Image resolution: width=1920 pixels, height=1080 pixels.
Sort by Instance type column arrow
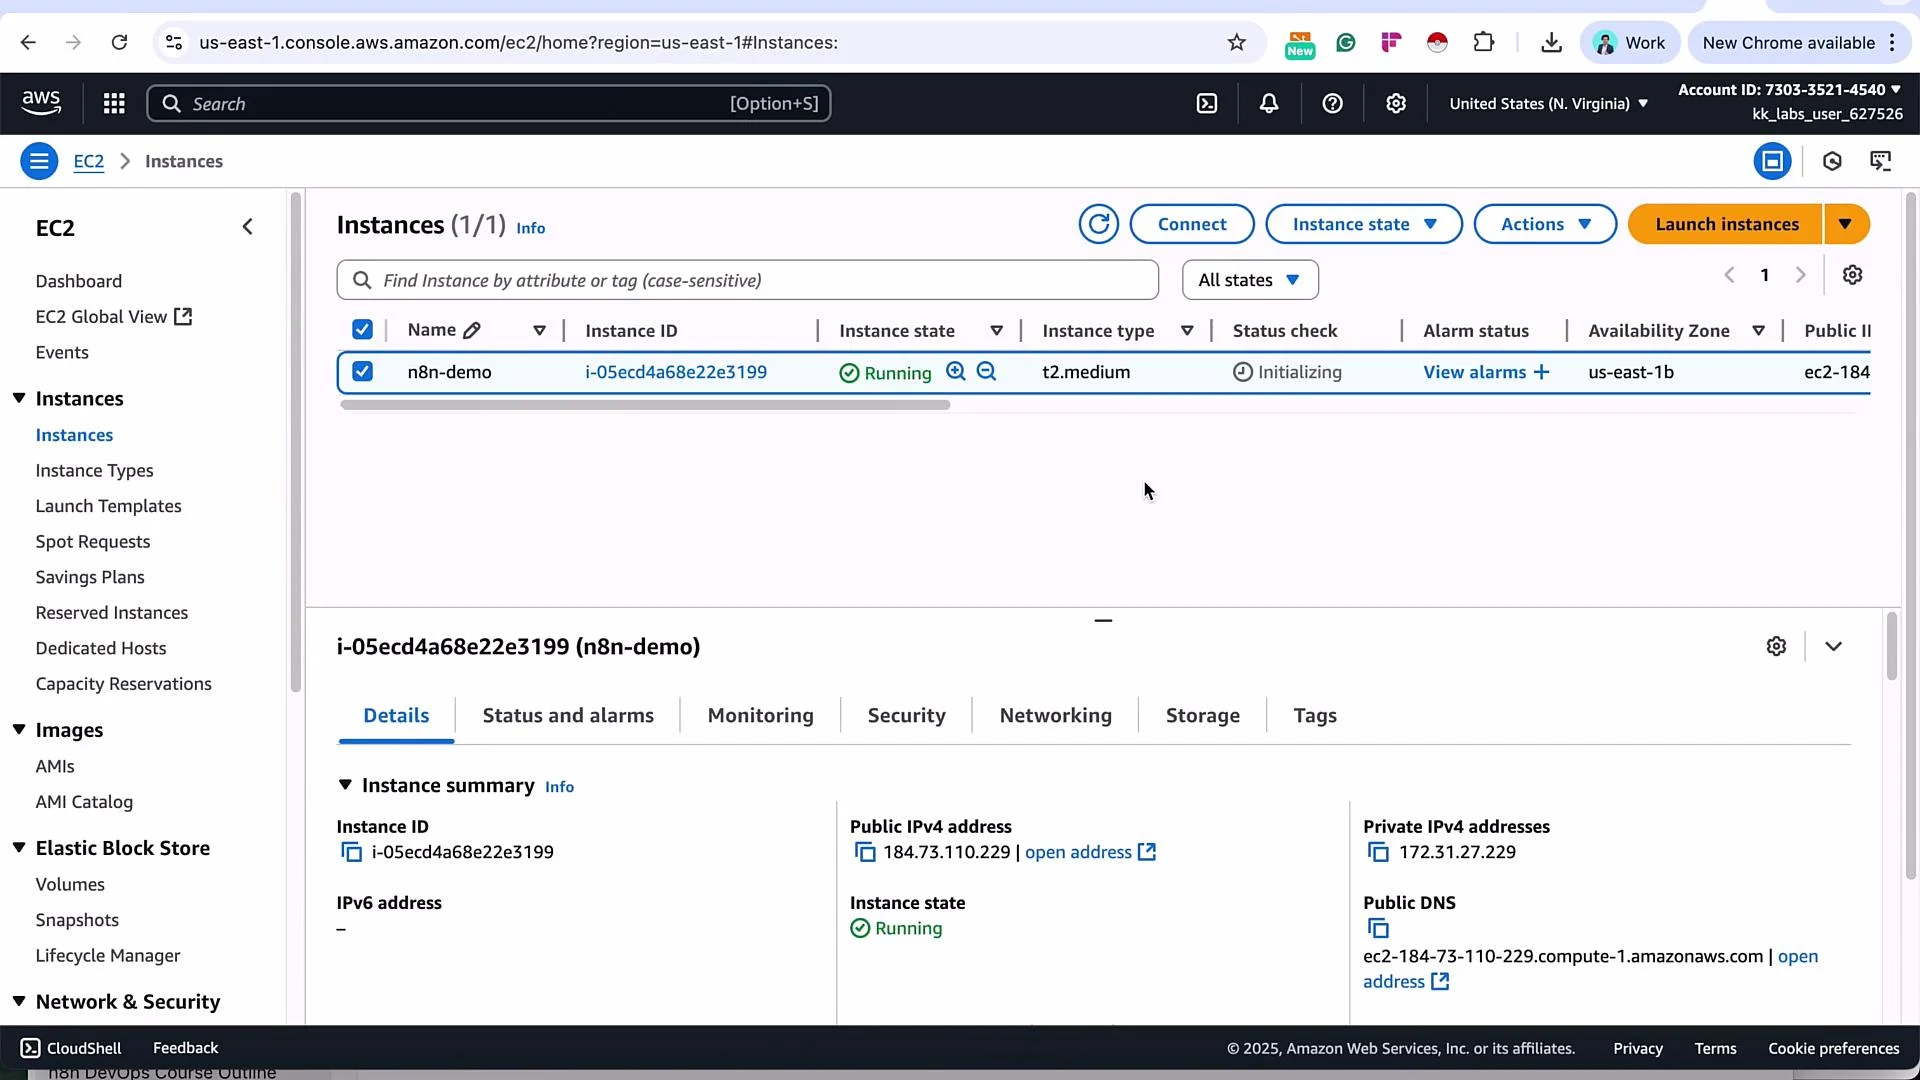pos(1187,331)
